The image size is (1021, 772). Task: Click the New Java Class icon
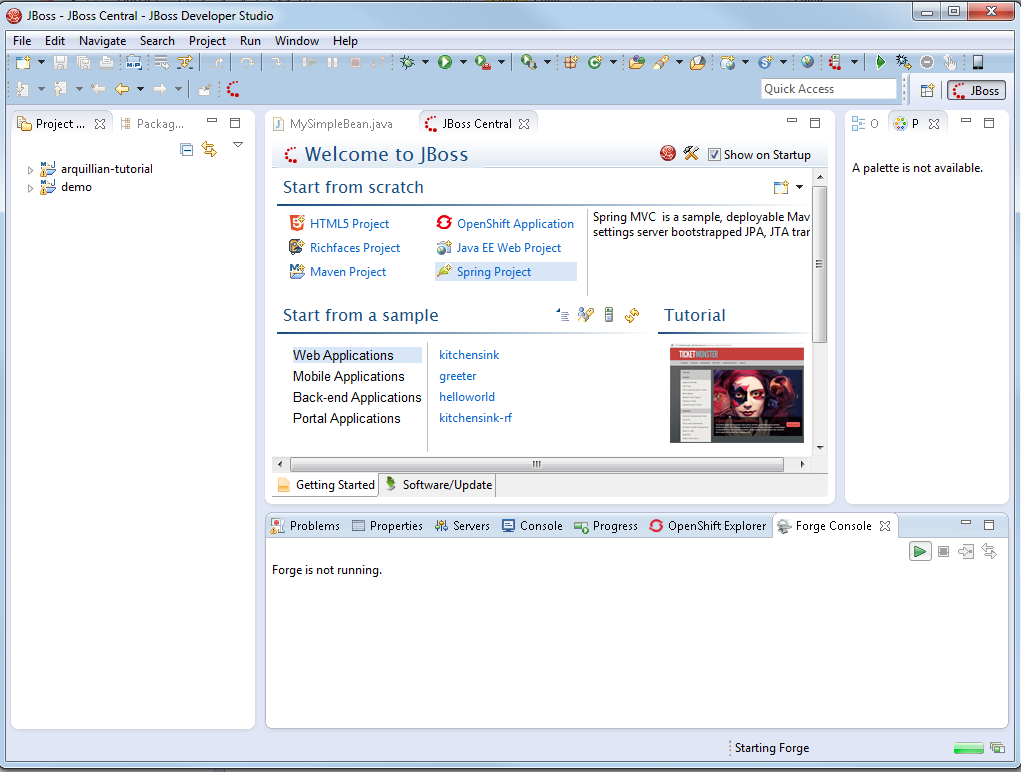(x=594, y=62)
